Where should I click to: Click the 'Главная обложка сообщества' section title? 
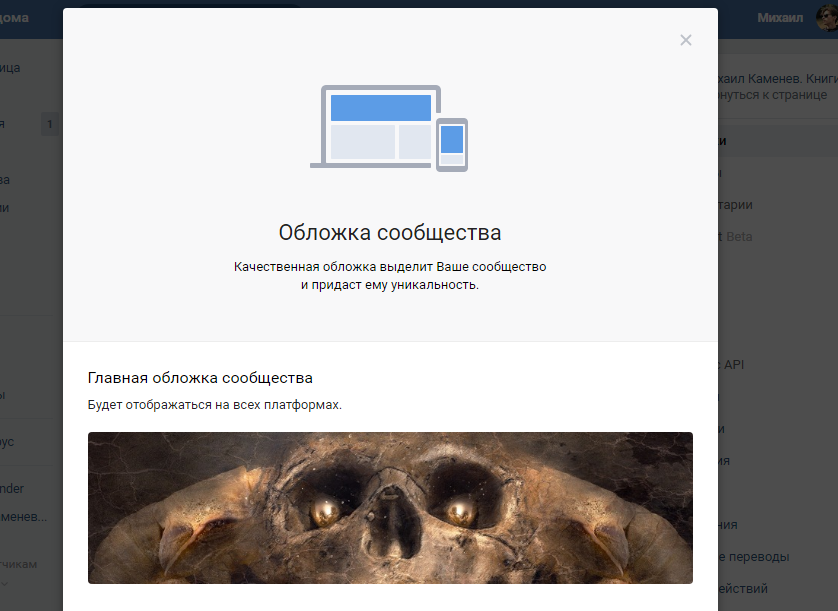[200, 378]
